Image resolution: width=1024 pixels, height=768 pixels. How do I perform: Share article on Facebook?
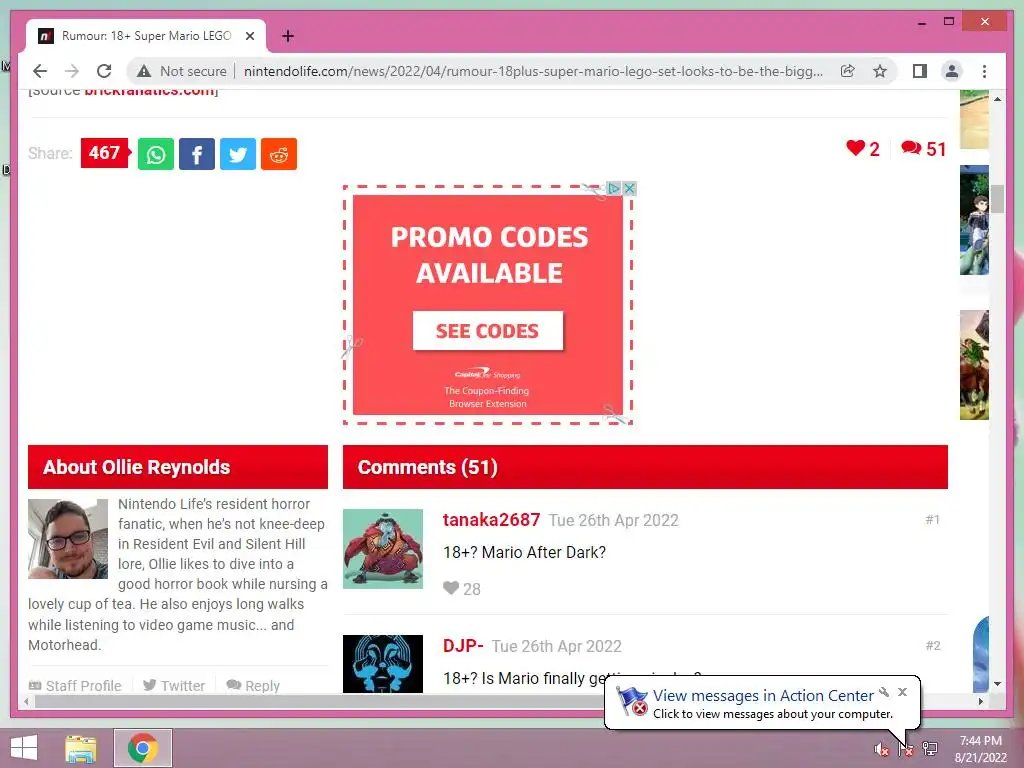pyautogui.click(x=197, y=154)
